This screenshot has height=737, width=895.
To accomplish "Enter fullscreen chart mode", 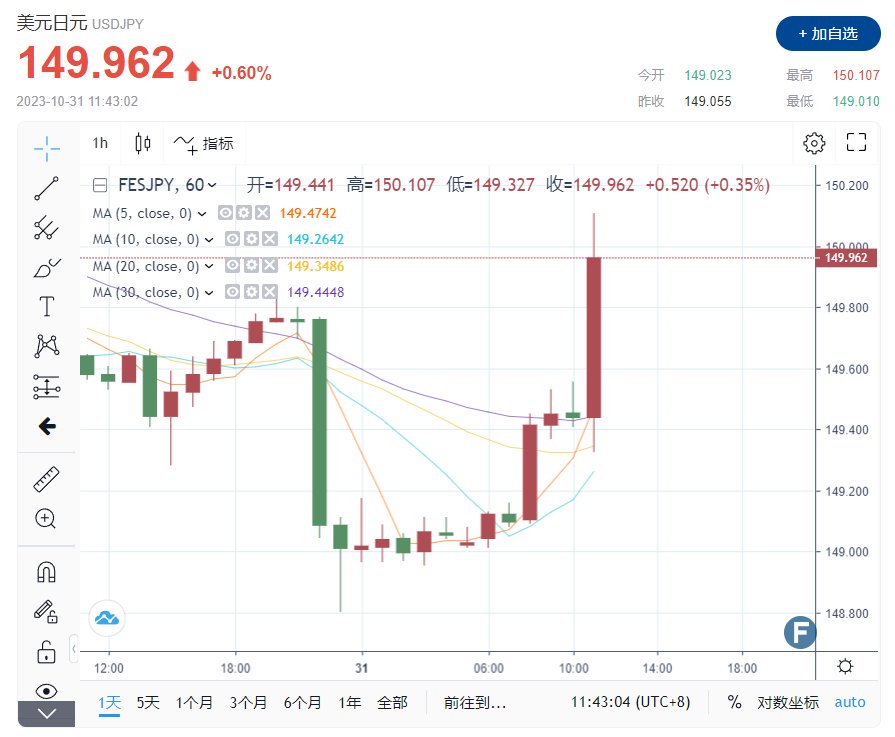I will point(856,143).
